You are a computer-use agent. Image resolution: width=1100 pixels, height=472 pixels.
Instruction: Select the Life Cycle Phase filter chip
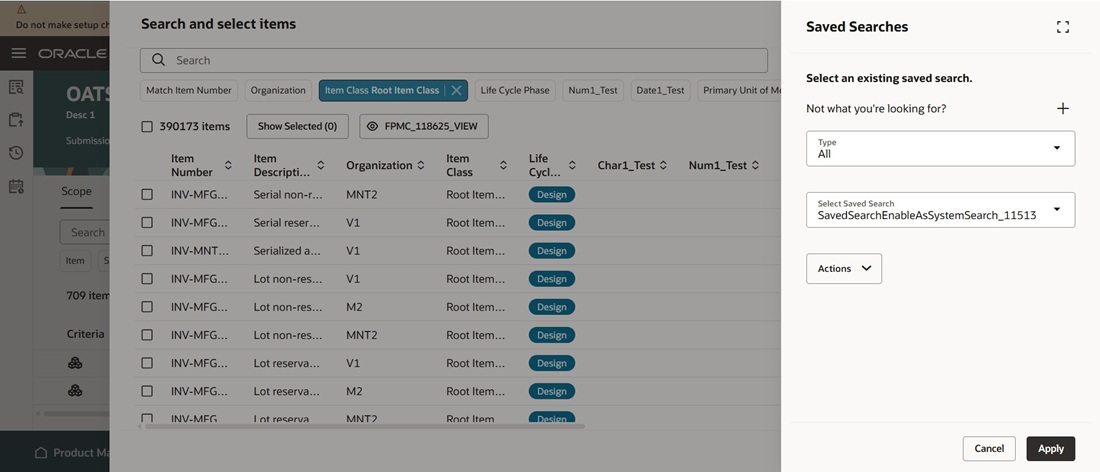point(515,90)
